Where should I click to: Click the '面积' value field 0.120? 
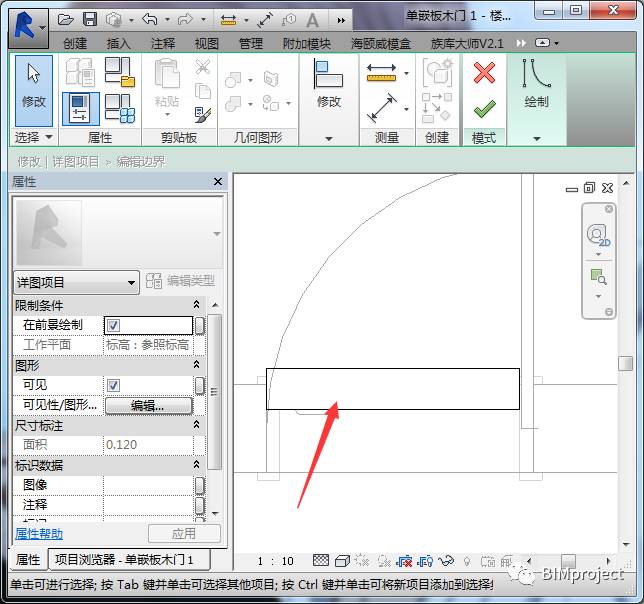(x=148, y=445)
